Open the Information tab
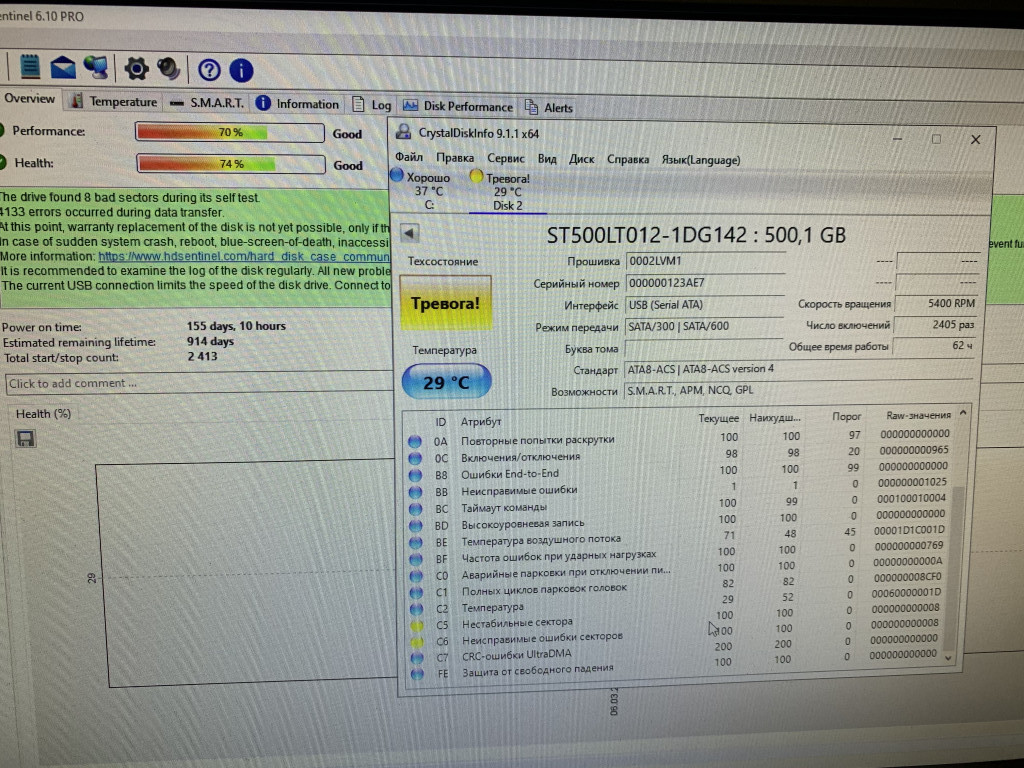This screenshot has height=768, width=1024. point(298,104)
